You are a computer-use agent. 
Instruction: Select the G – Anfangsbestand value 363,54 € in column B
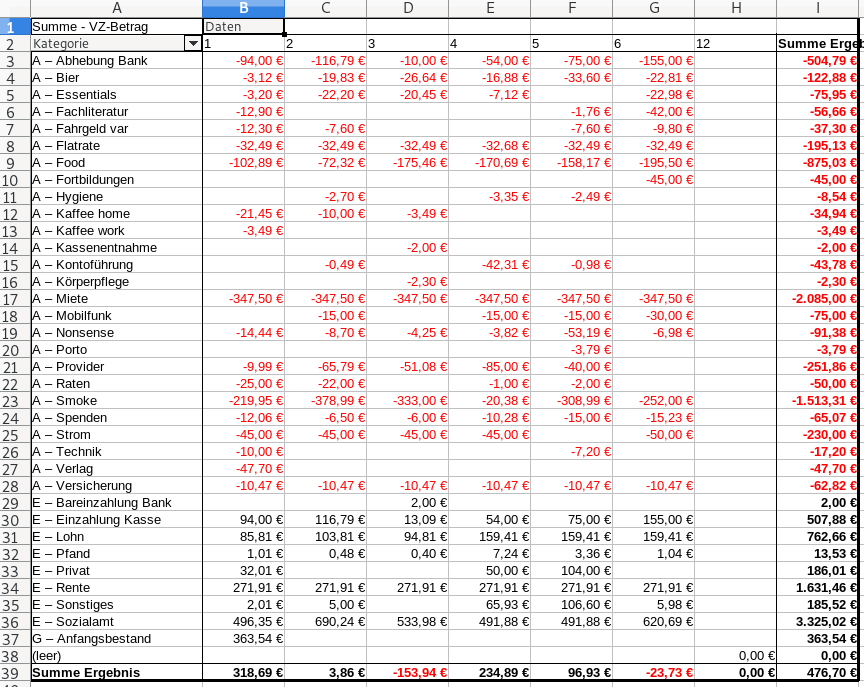pyautogui.click(x=243, y=639)
